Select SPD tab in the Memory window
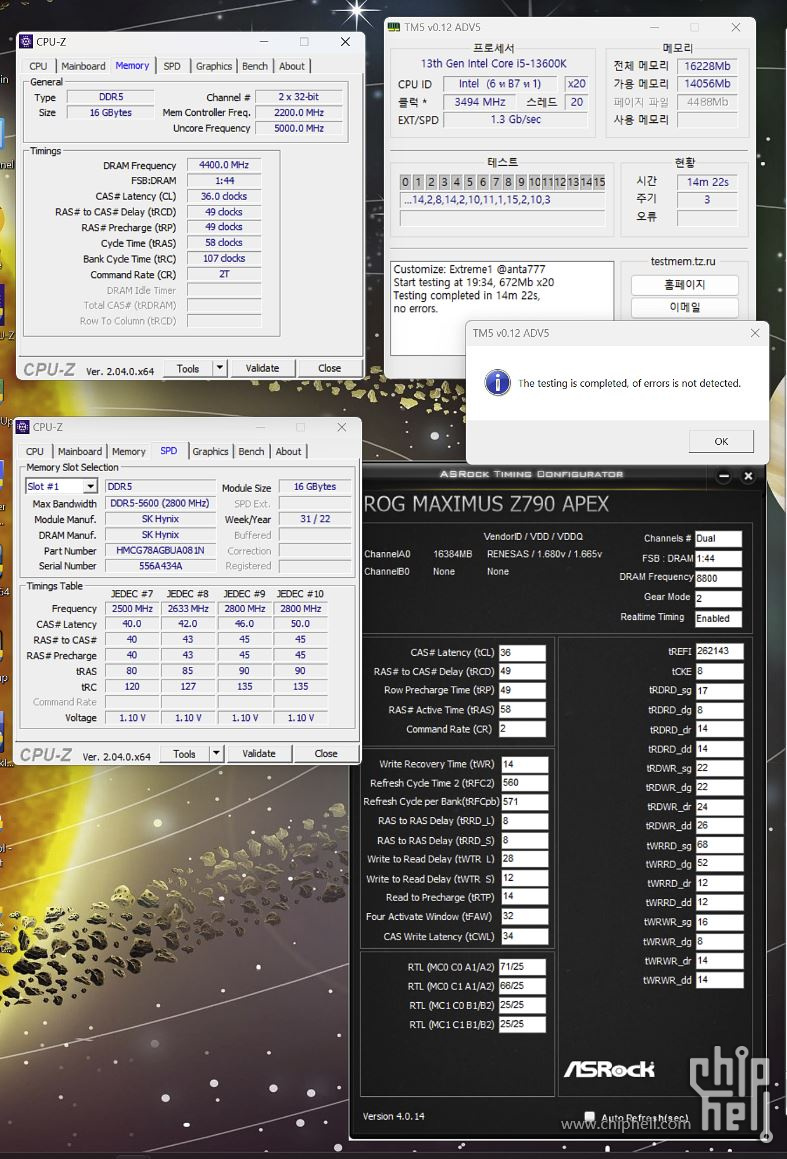The height and width of the screenshot is (1159, 787). pyautogui.click(x=172, y=67)
